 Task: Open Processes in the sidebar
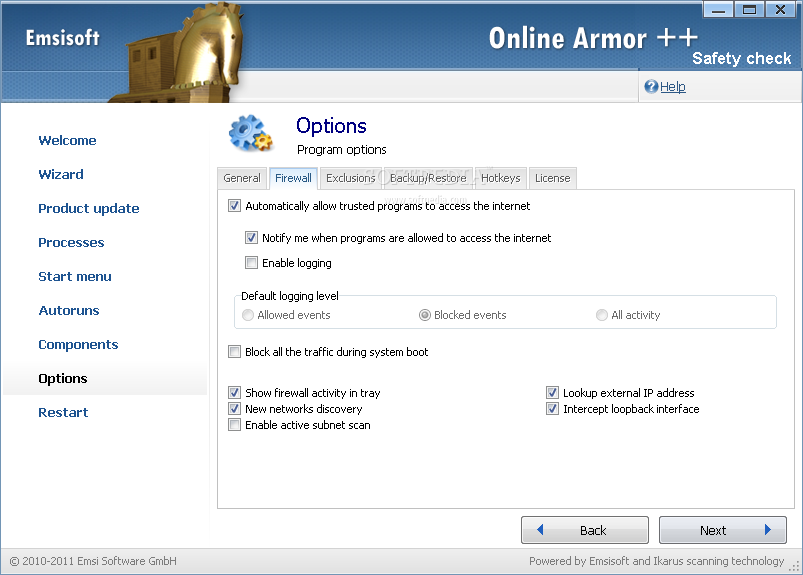[71, 242]
